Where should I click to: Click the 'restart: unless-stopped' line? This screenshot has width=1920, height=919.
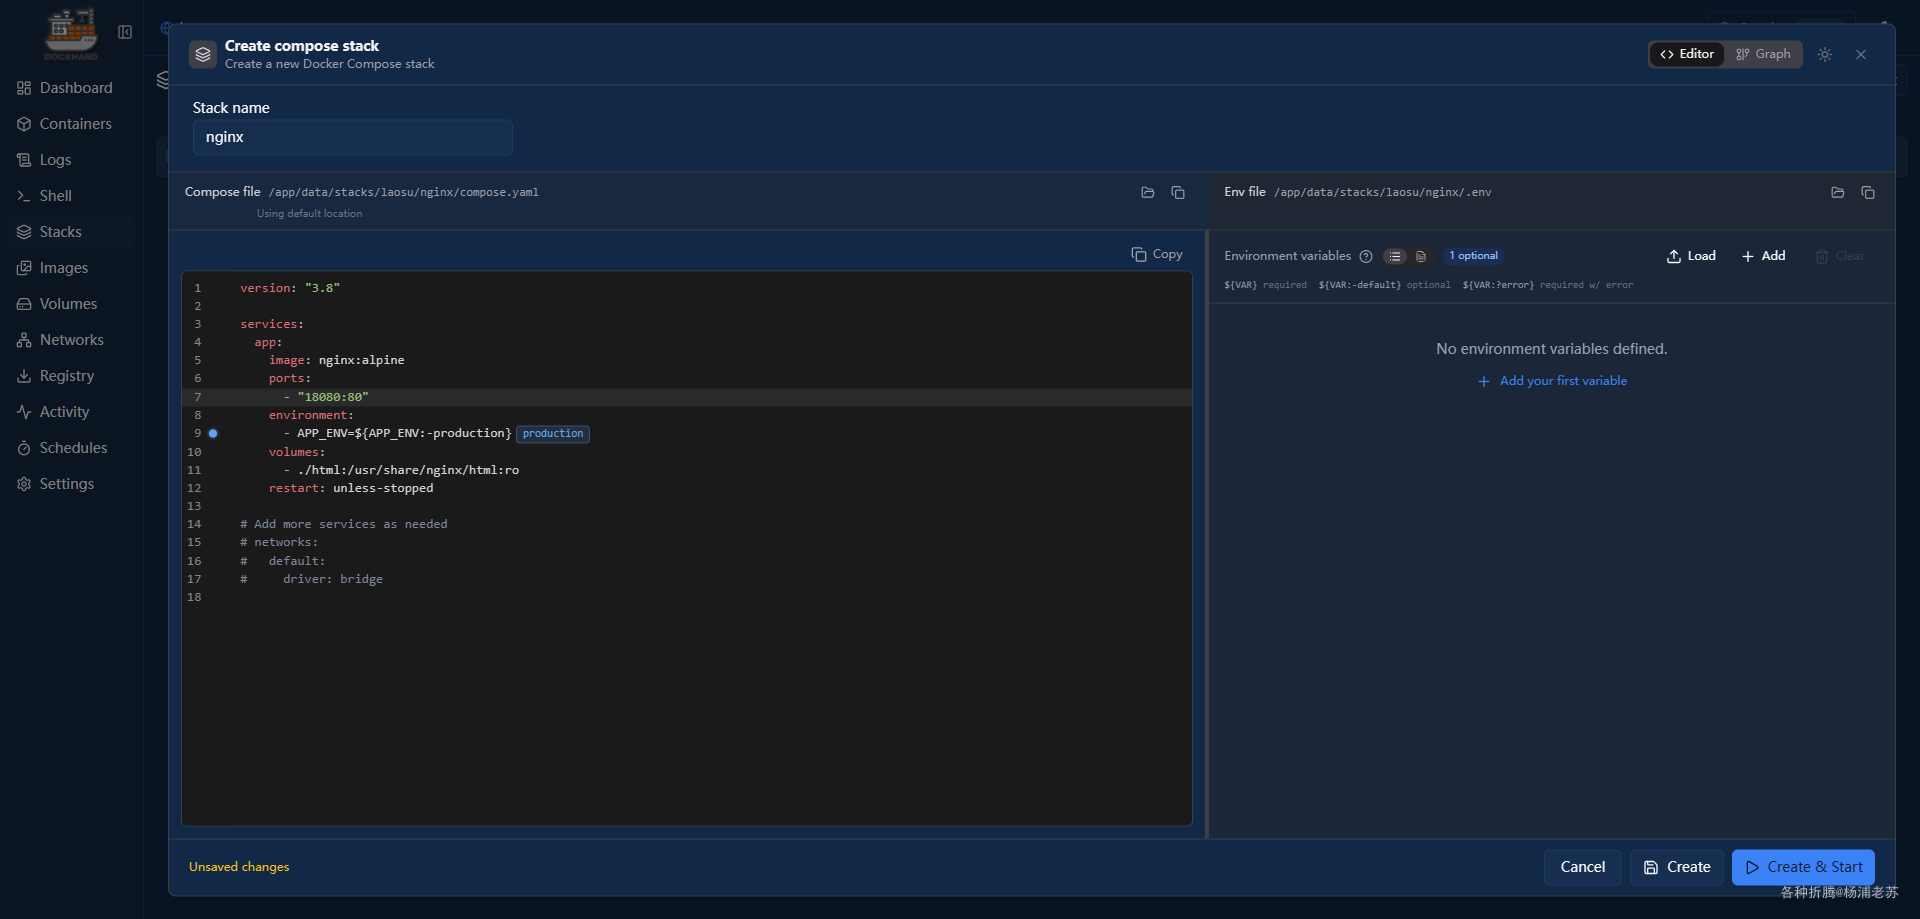[x=351, y=488]
